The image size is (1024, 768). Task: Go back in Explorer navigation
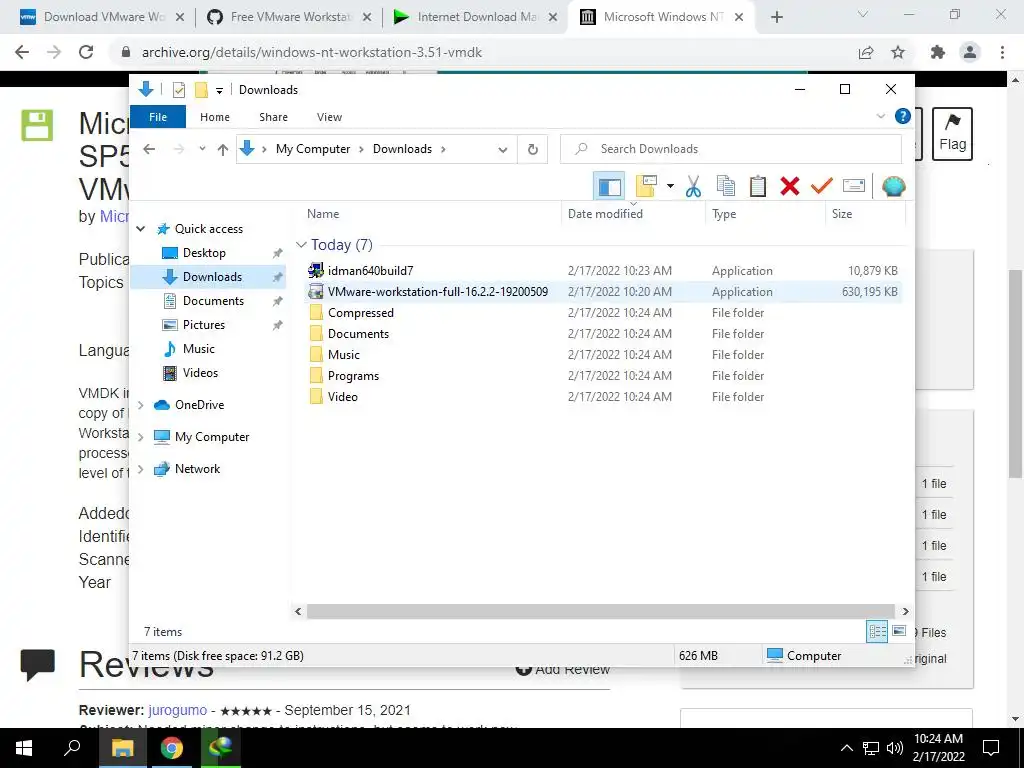coord(149,150)
